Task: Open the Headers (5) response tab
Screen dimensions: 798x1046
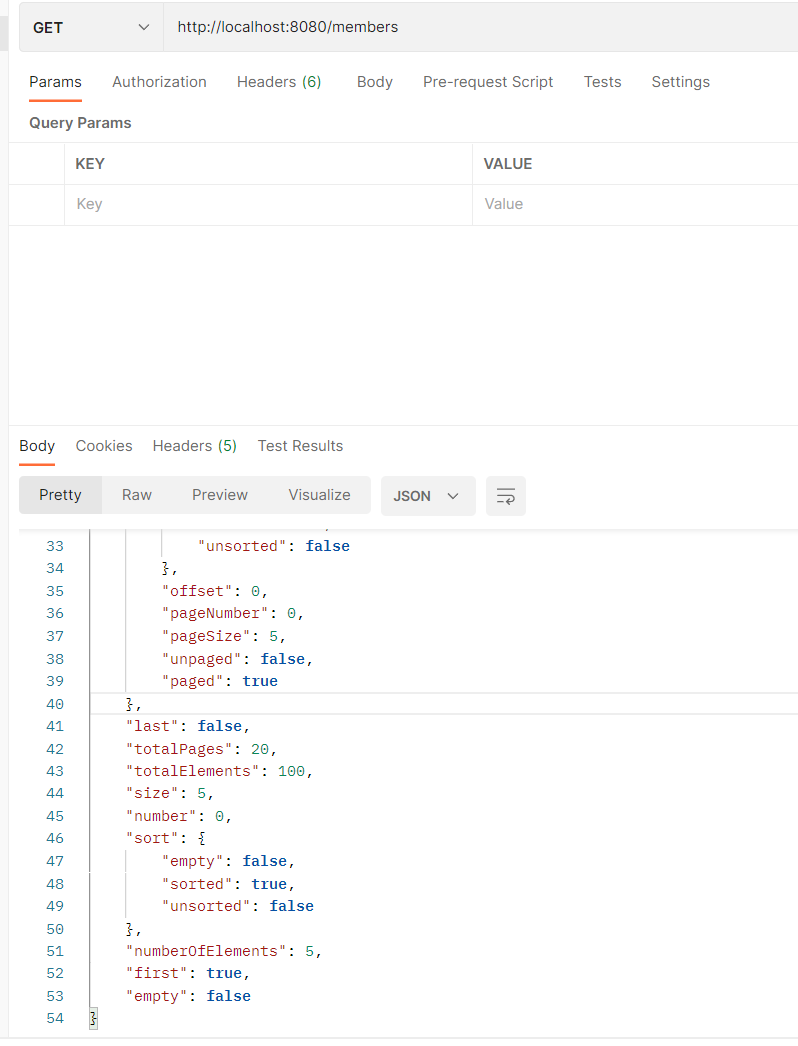Action: pyautogui.click(x=194, y=446)
